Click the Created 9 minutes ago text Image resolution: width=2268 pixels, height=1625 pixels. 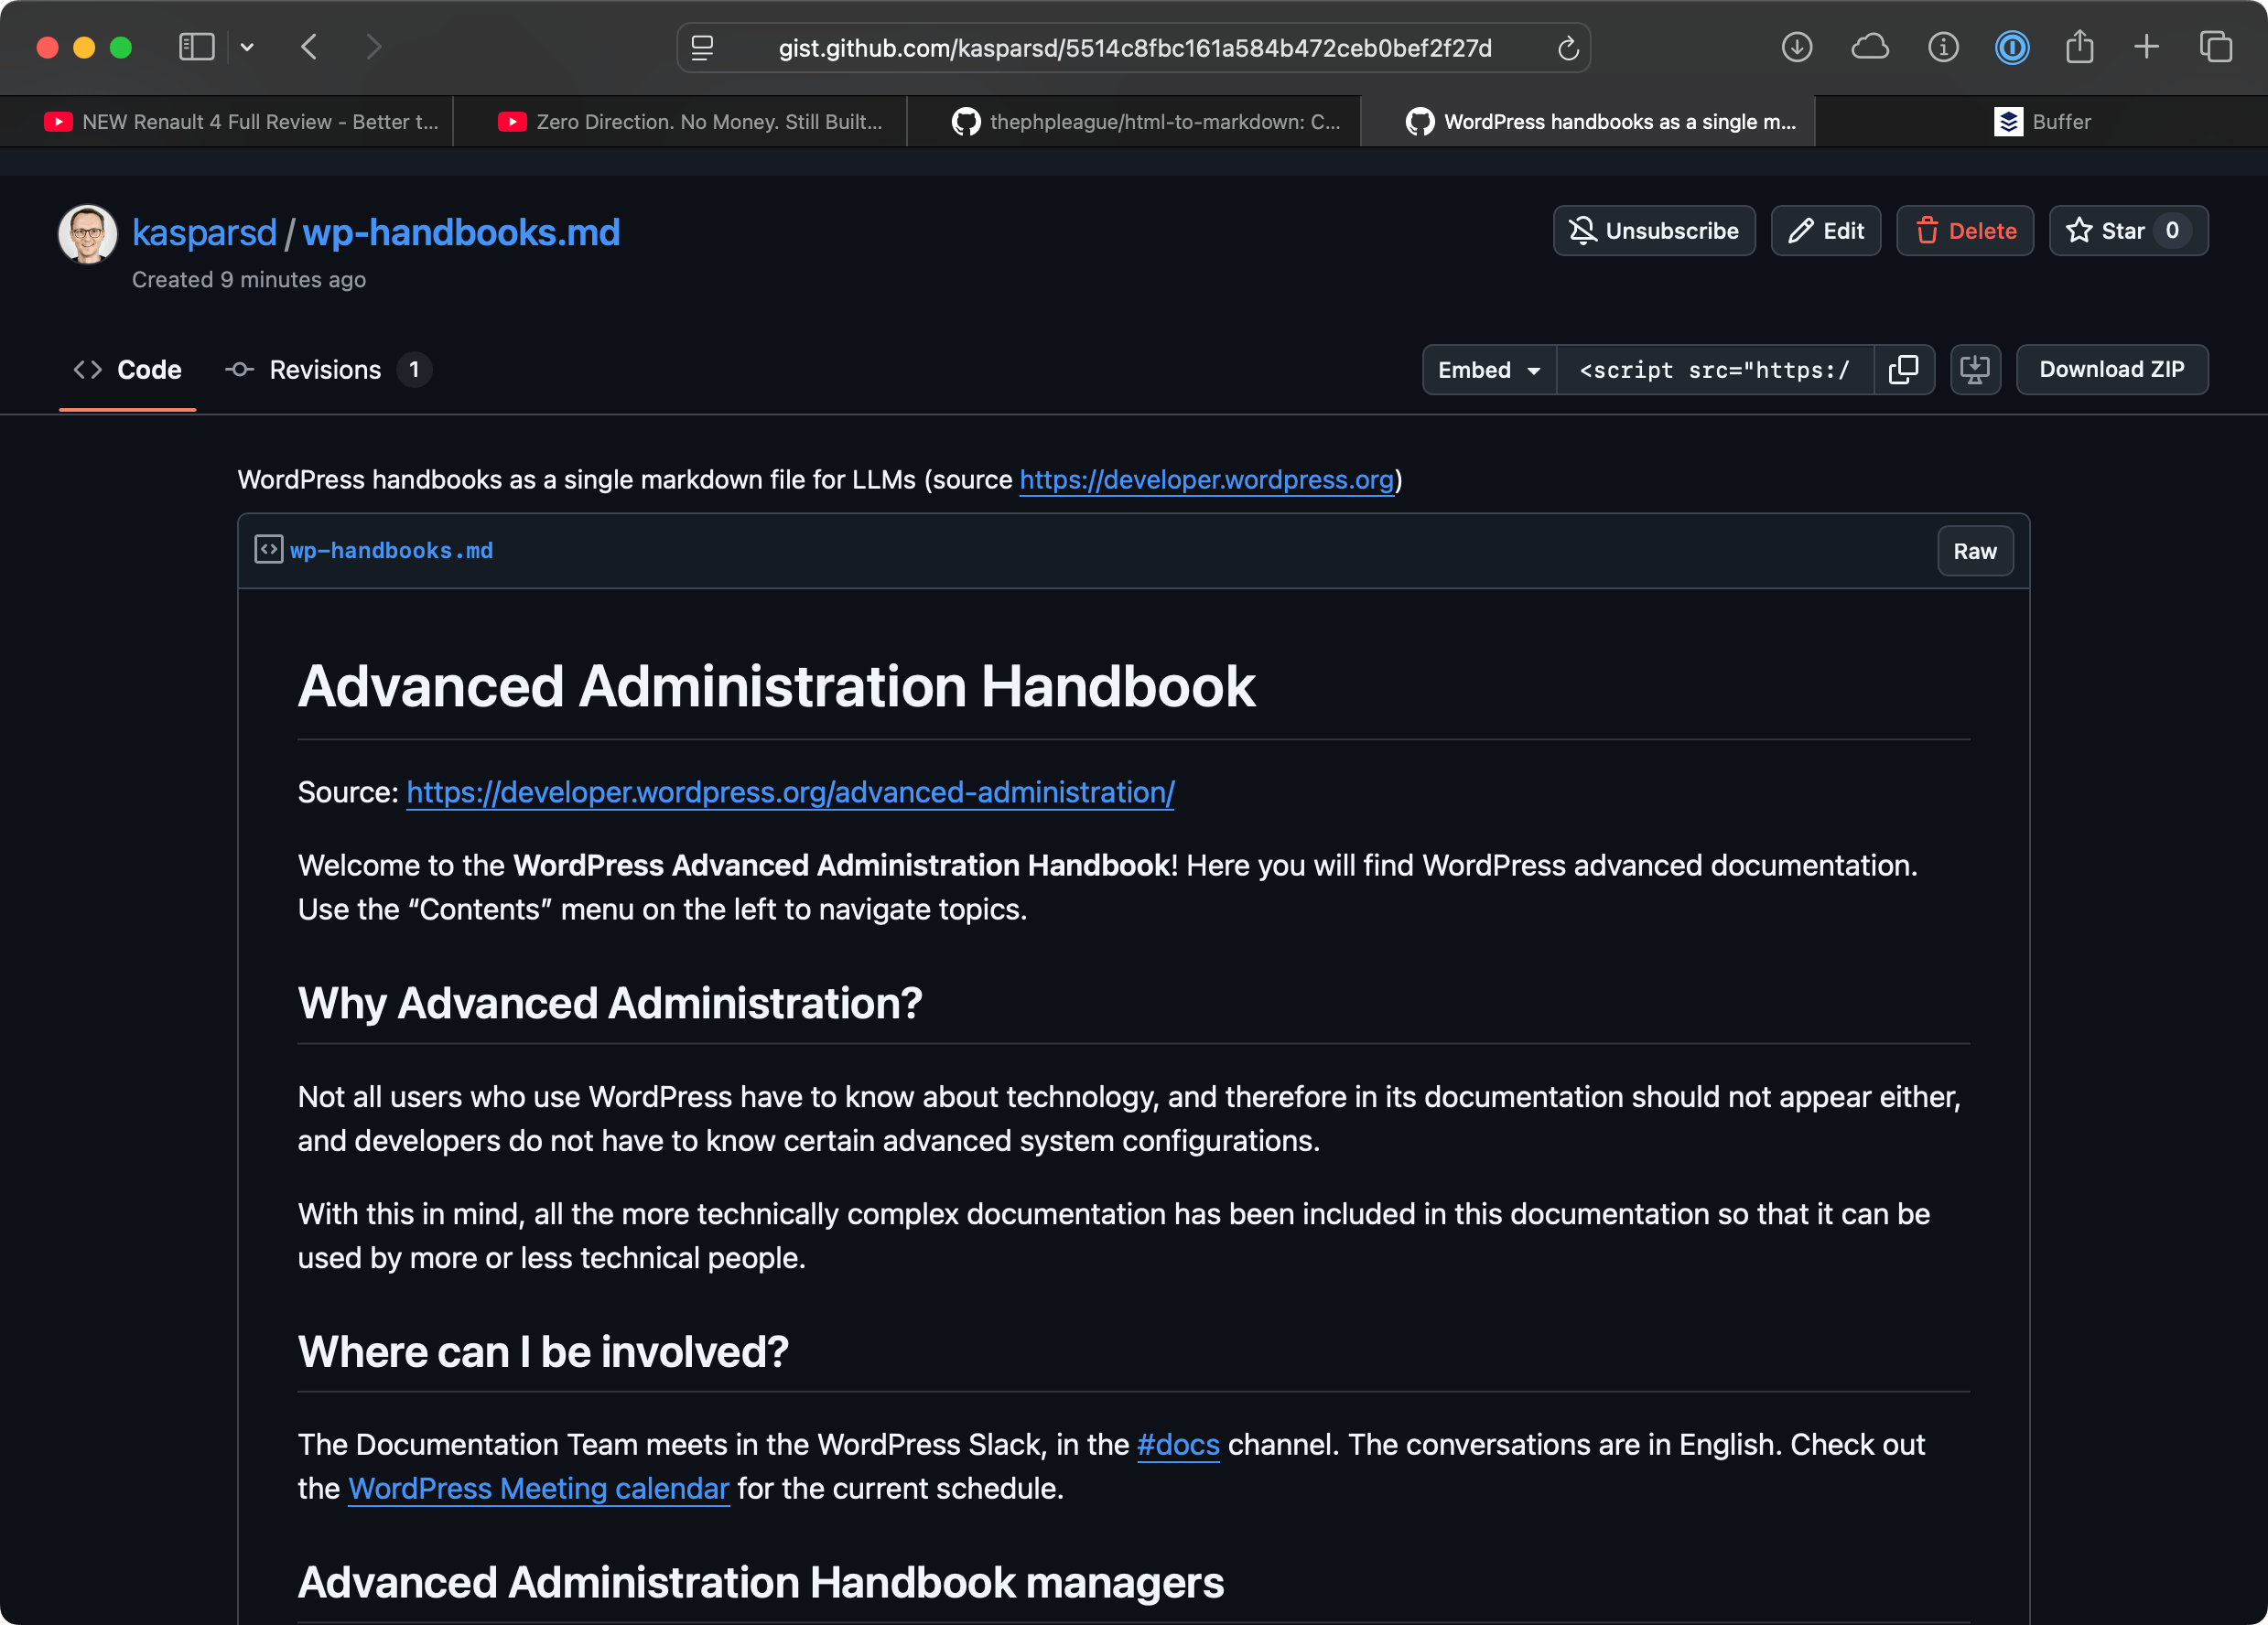249,280
